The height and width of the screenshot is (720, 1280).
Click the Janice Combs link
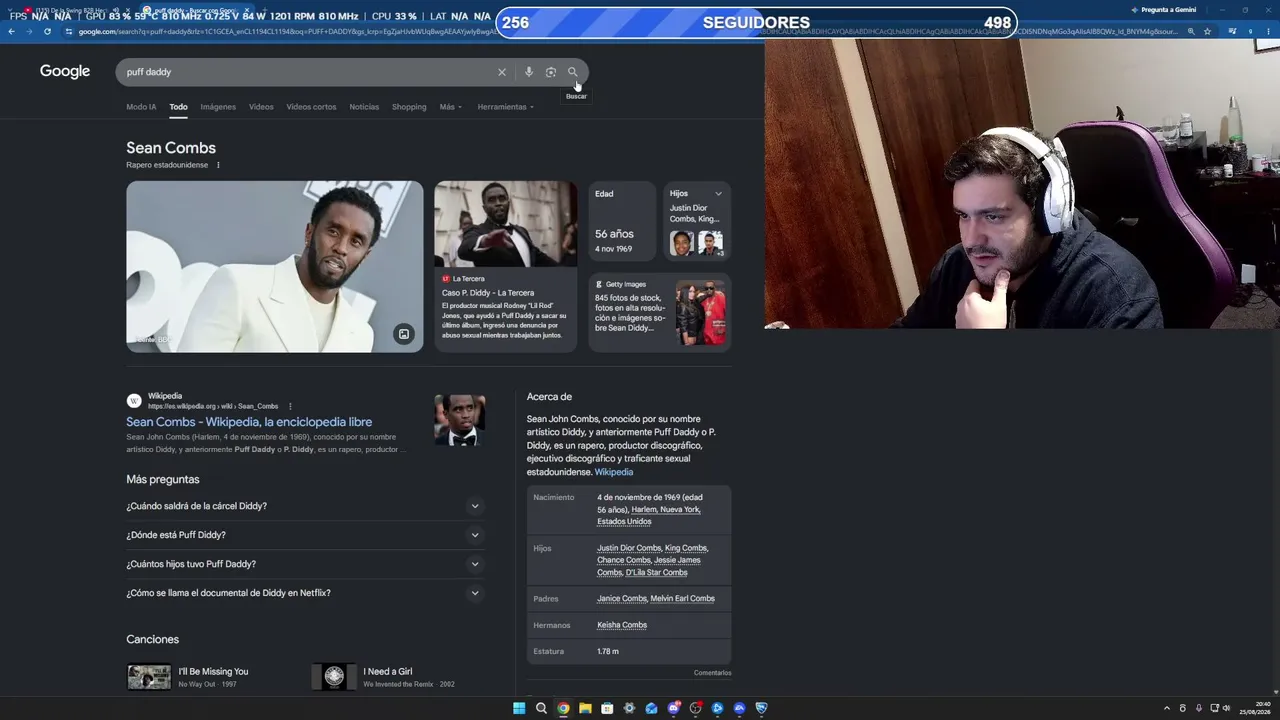tap(622, 599)
